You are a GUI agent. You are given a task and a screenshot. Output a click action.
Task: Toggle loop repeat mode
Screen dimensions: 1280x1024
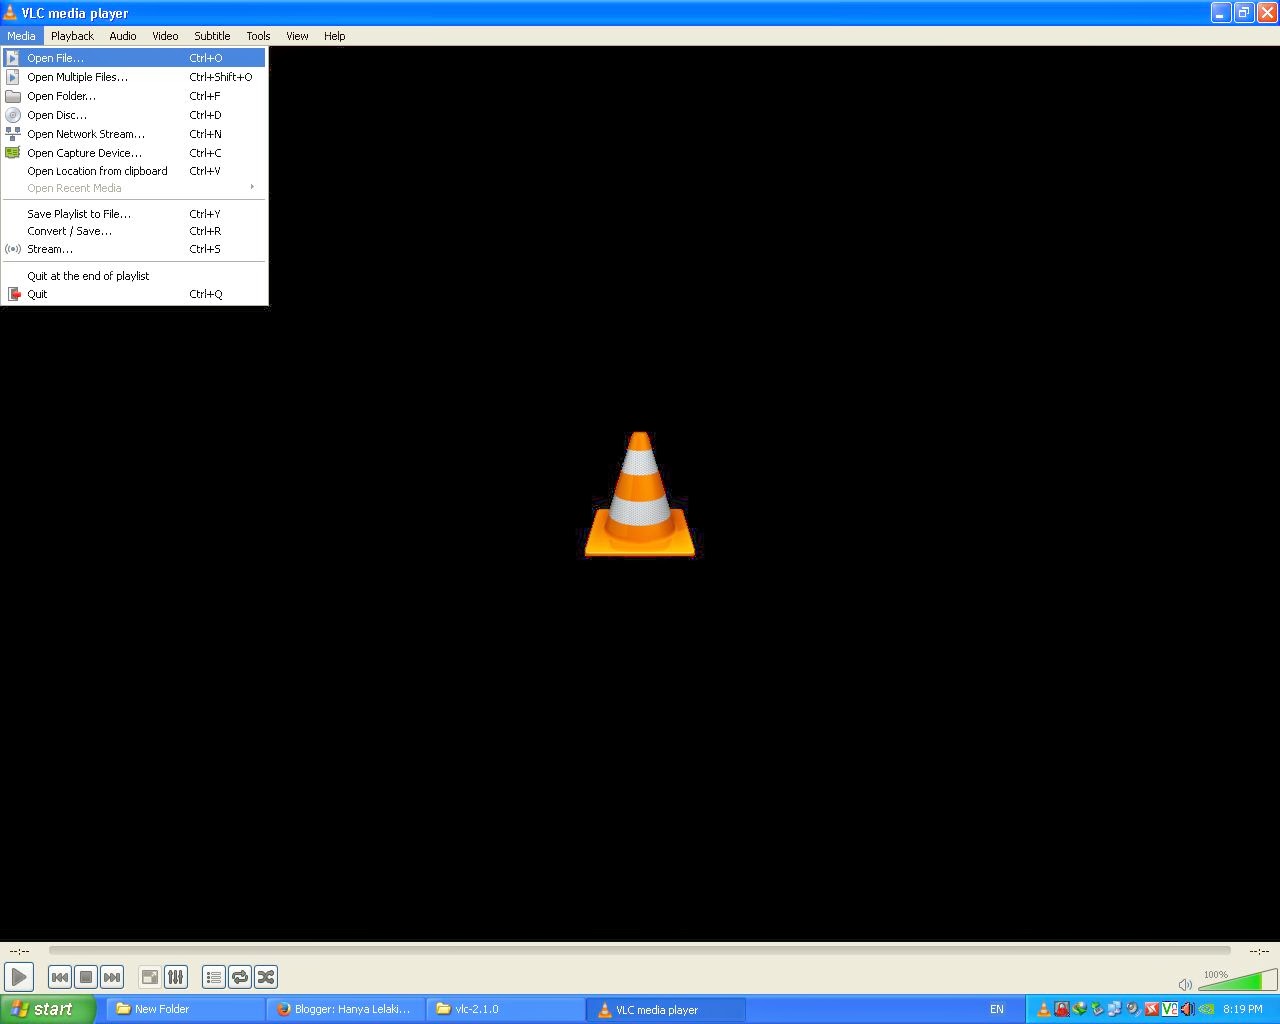(x=240, y=977)
